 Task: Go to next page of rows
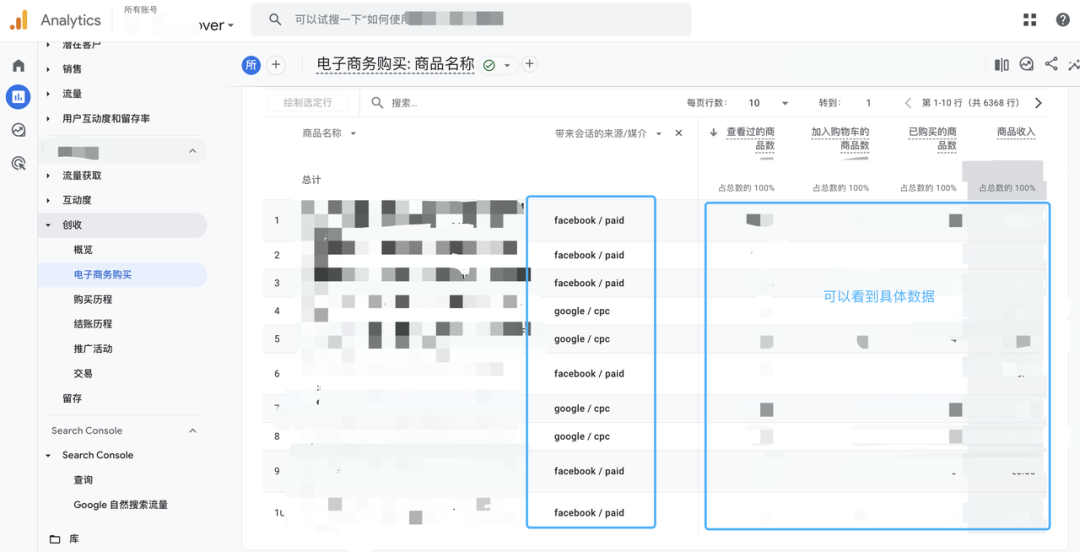(x=1039, y=103)
